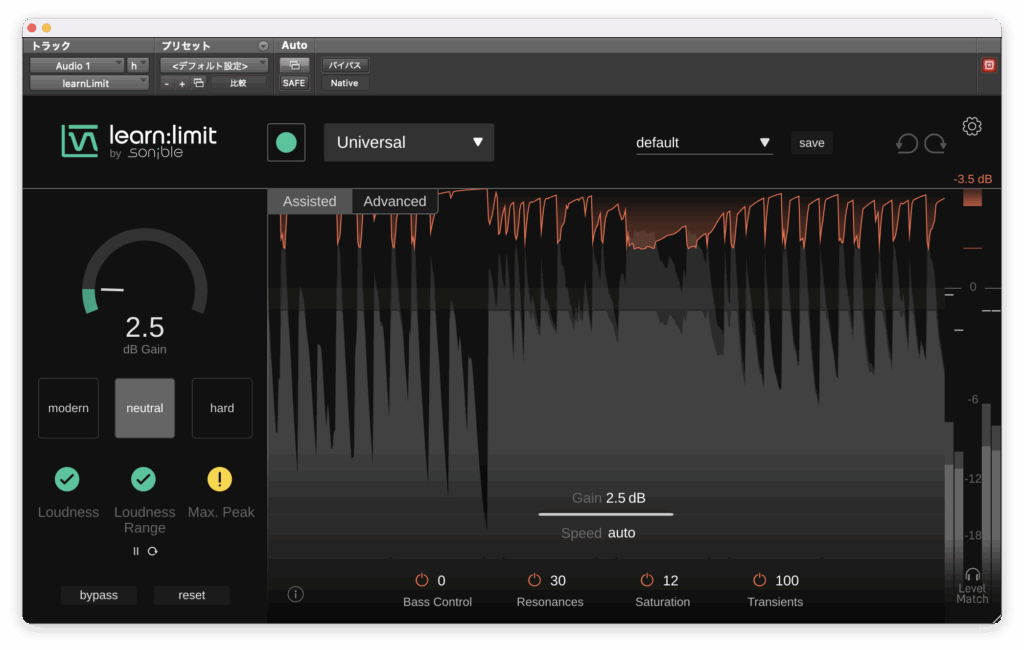Click the automation window icon under Auto
Screen dimensions: 1024x650
tap(294, 65)
